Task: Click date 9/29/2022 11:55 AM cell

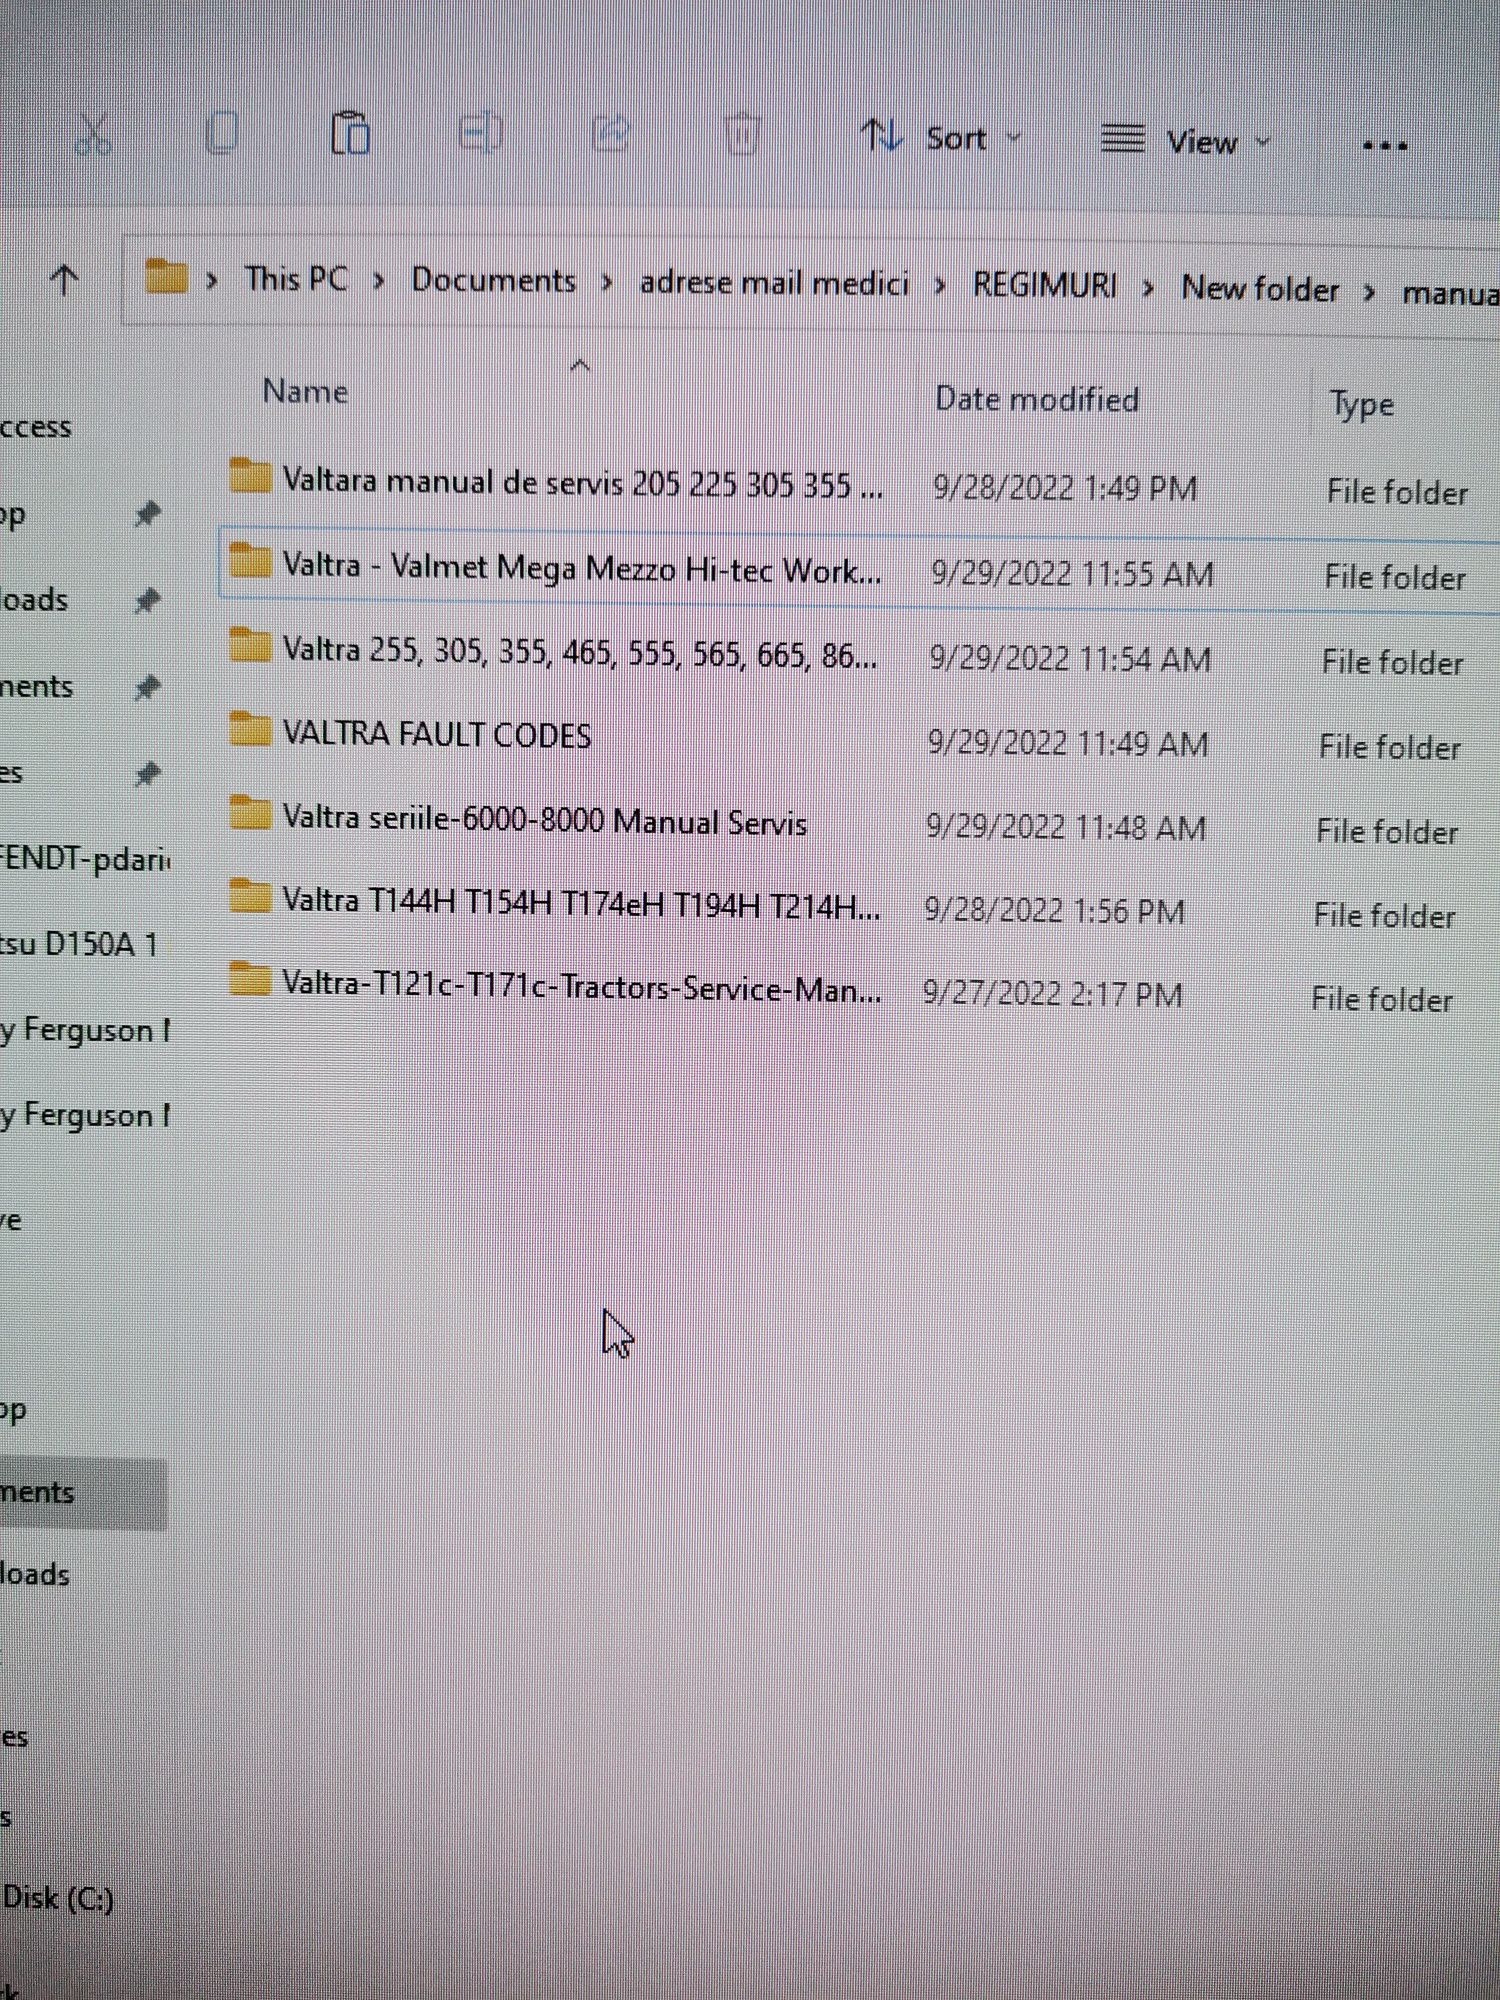Action: click(1072, 573)
